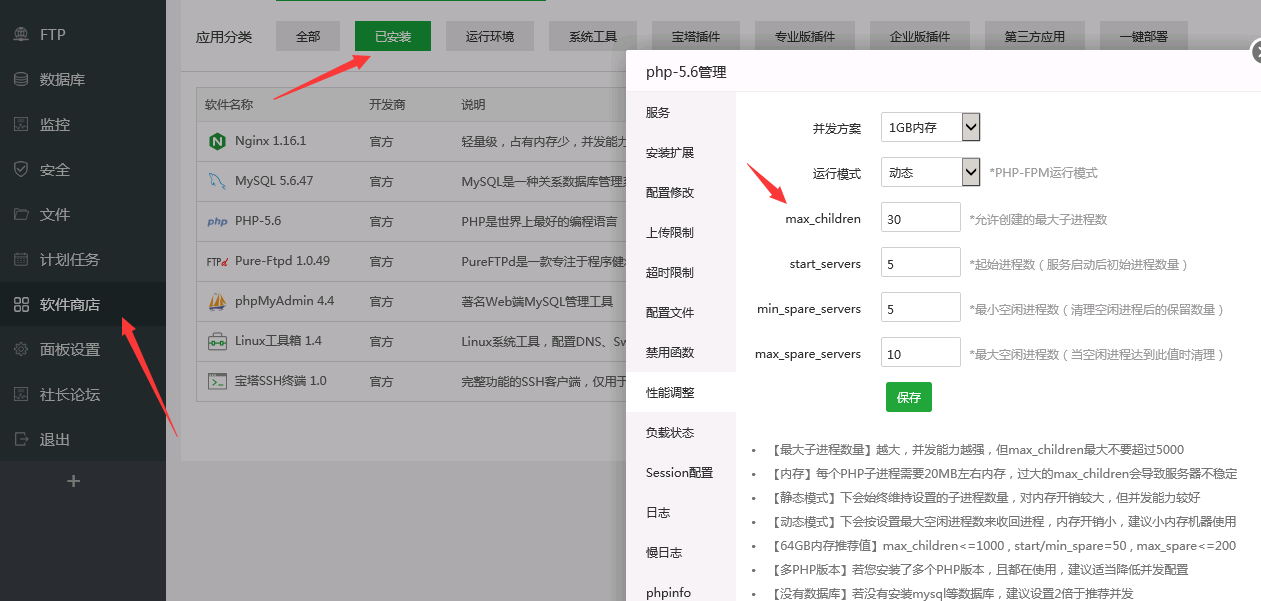This screenshot has height=601, width=1261.
Task: Select the 已安装 category tab
Action: [x=393, y=36]
